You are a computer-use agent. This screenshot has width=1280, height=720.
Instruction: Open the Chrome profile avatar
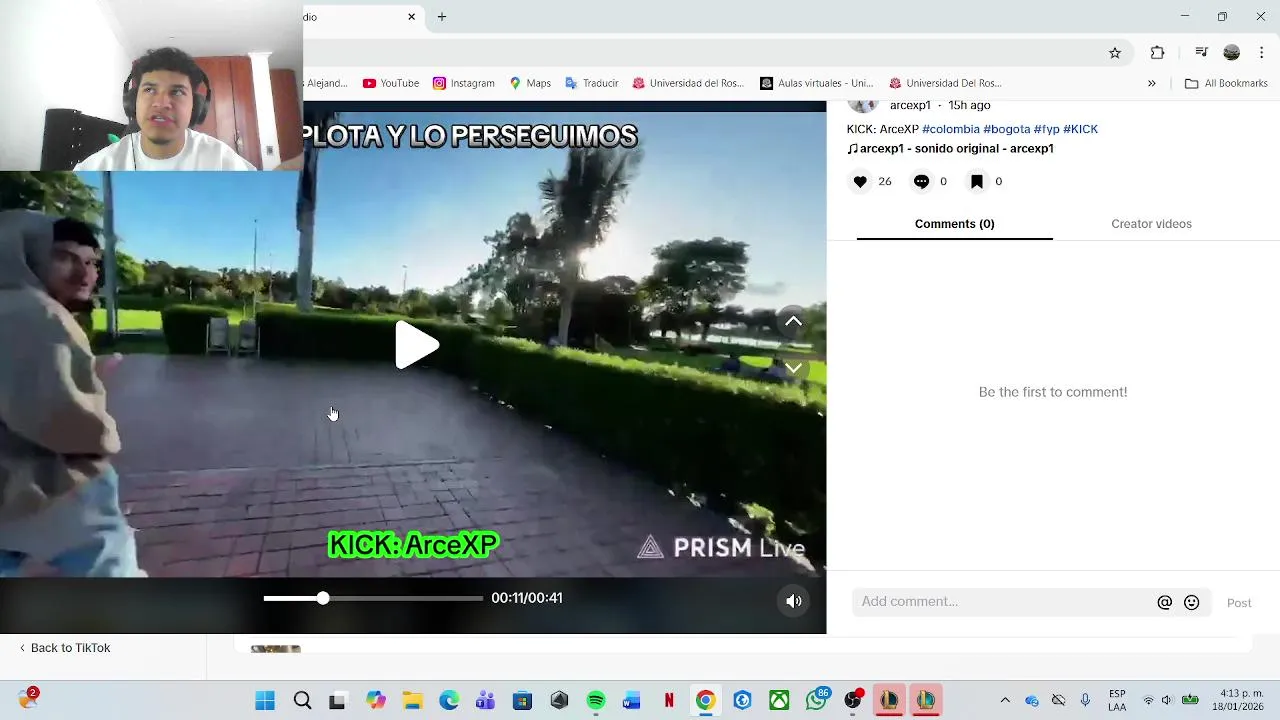point(1232,53)
